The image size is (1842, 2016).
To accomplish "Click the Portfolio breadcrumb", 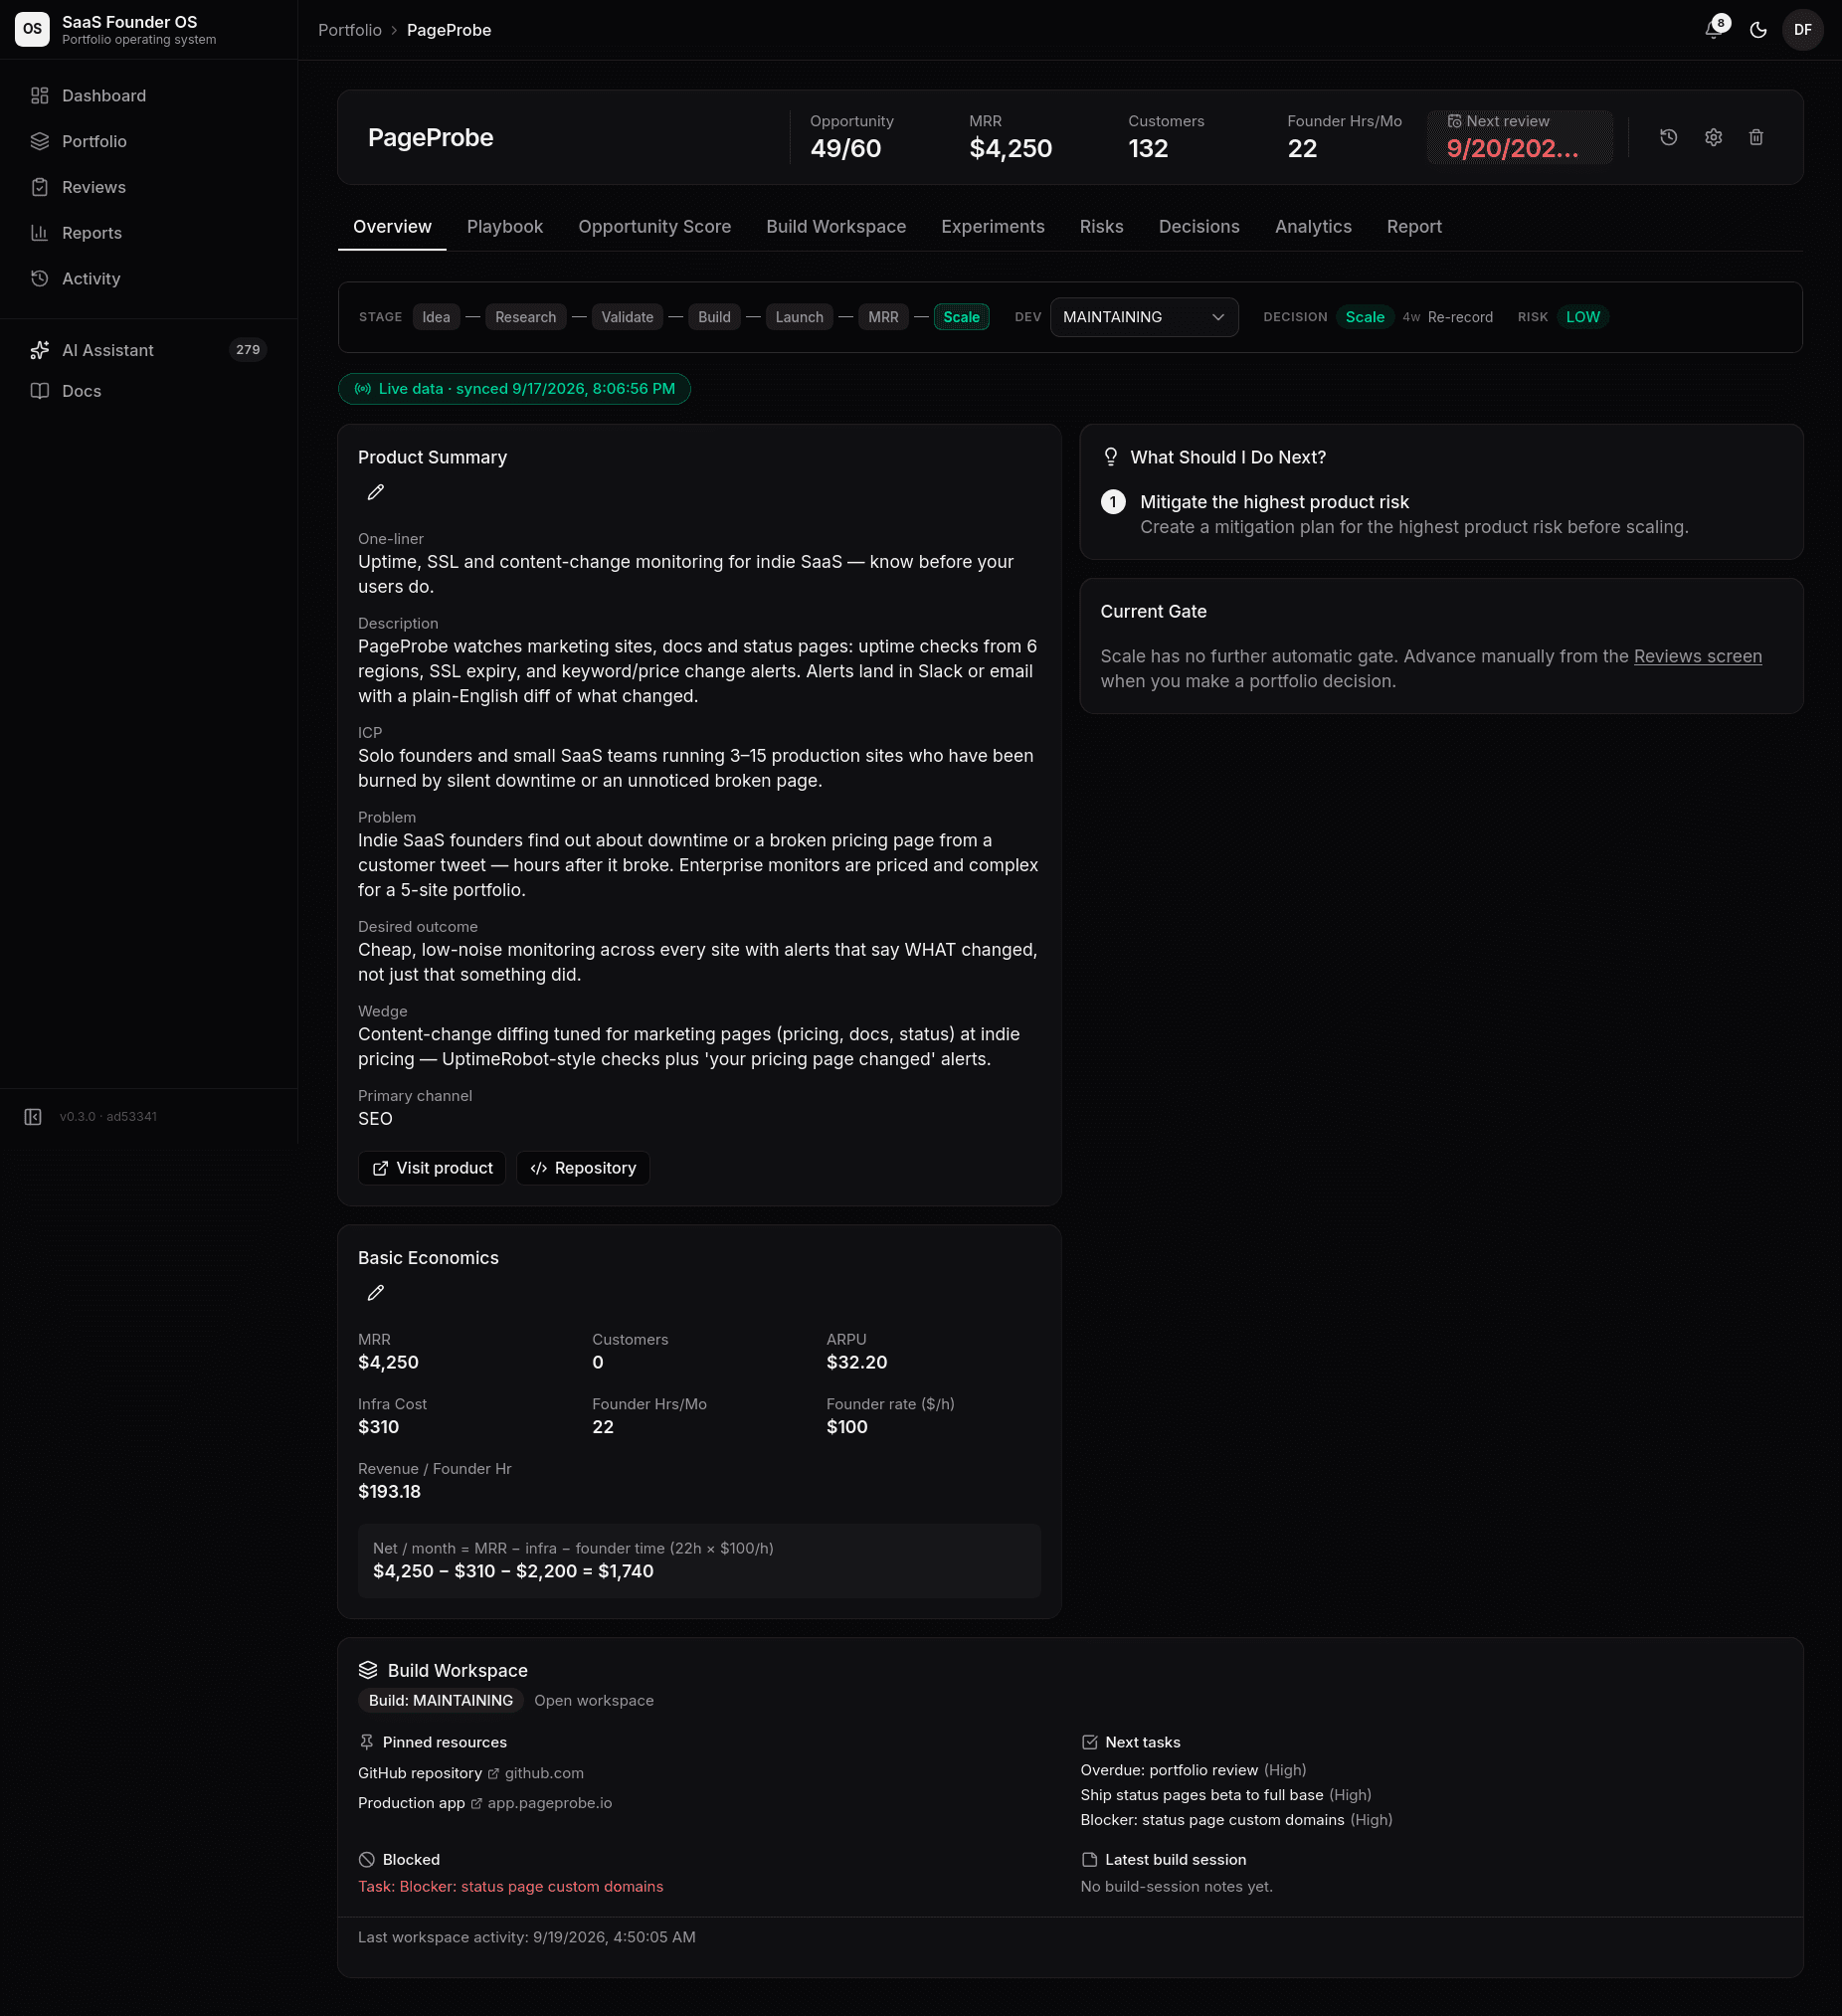I will (x=350, y=30).
